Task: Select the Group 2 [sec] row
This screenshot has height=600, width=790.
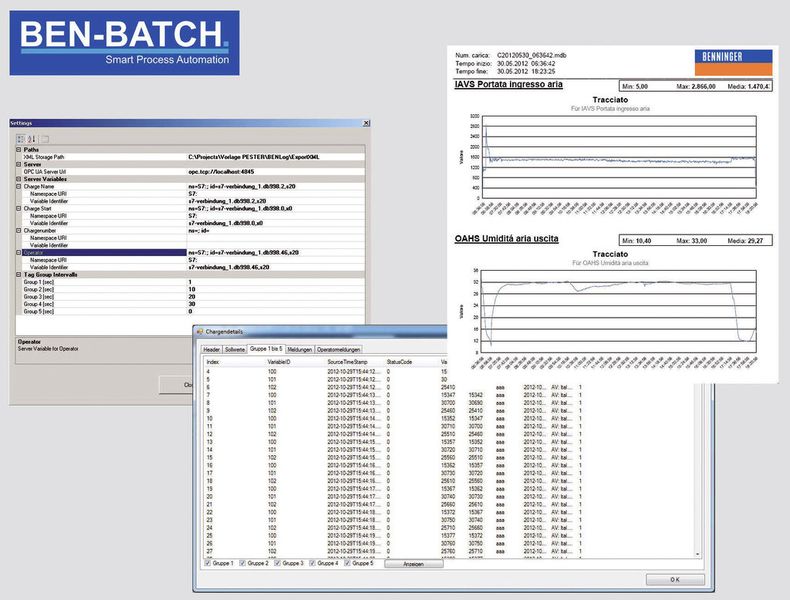Action: 190,290
